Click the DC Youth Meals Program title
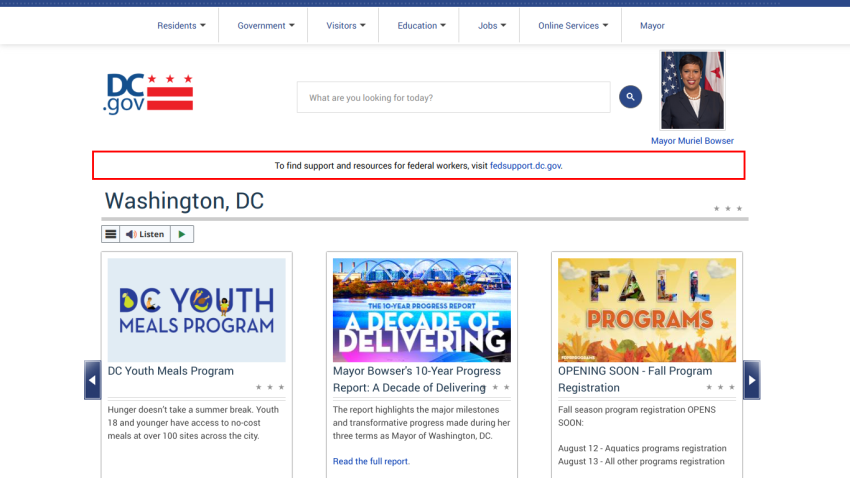The width and height of the screenshot is (850, 478). point(171,371)
